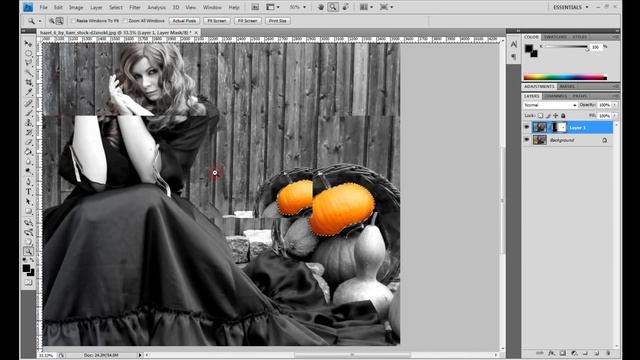640x360 pixels.
Task: Click the Fit Screen button
Action: click(217, 21)
